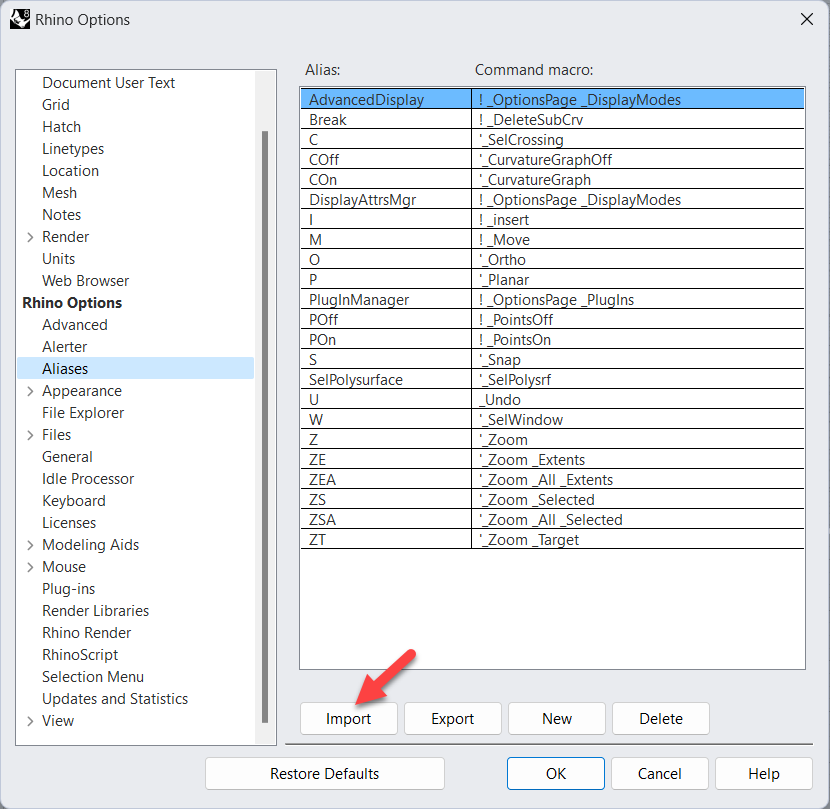
Task: Select the COff alias cell
Action: 386,160
